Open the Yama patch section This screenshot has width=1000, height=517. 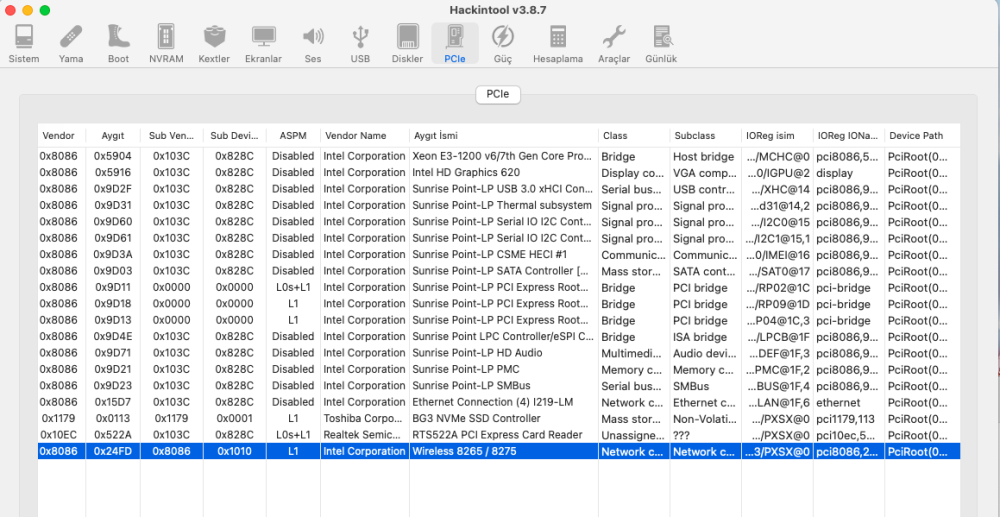[x=71, y=43]
